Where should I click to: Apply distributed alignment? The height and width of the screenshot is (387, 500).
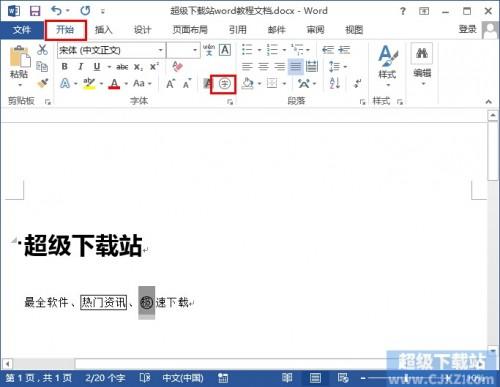pyautogui.click(x=312, y=67)
